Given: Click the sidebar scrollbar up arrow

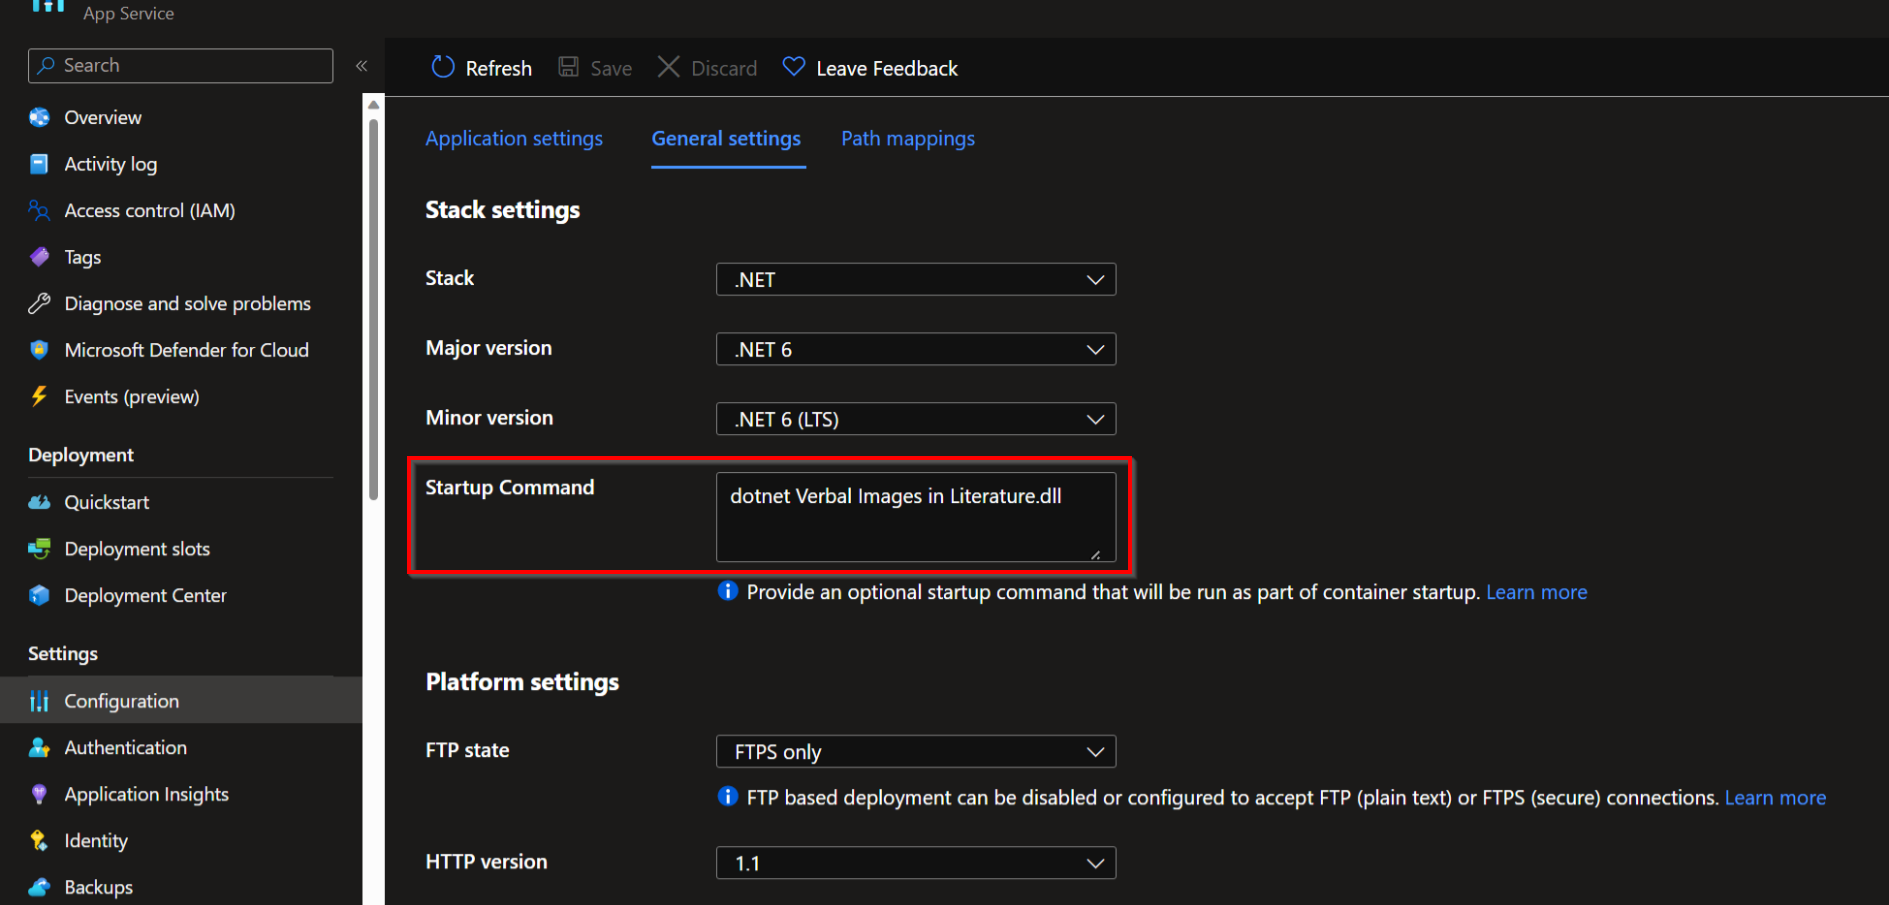Looking at the screenshot, I should tap(373, 104).
